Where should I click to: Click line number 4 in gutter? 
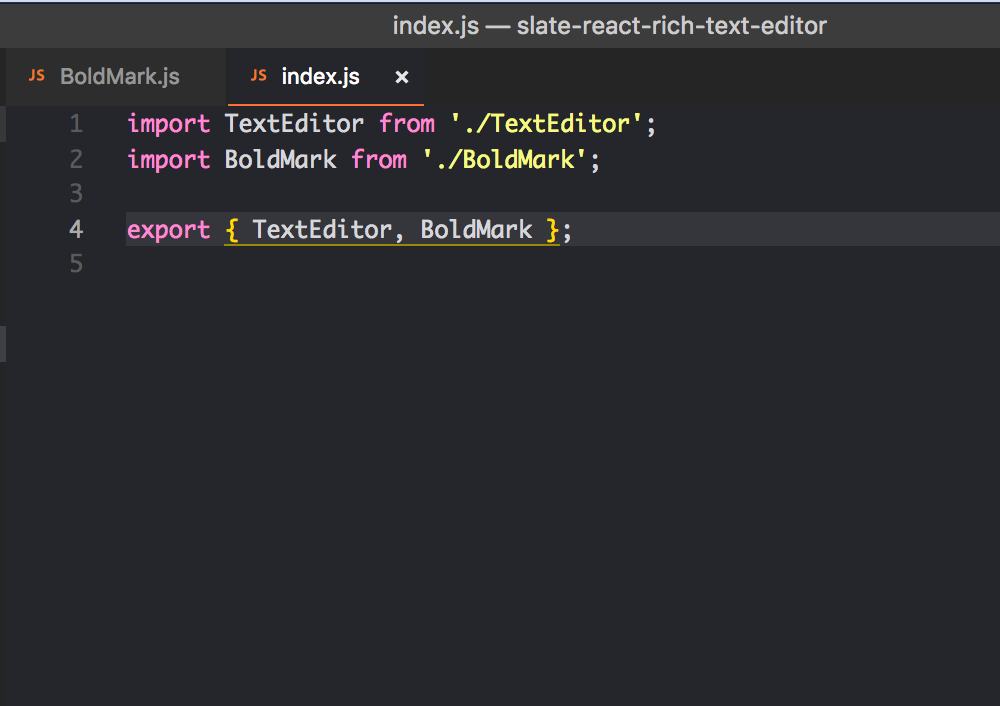tap(77, 229)
